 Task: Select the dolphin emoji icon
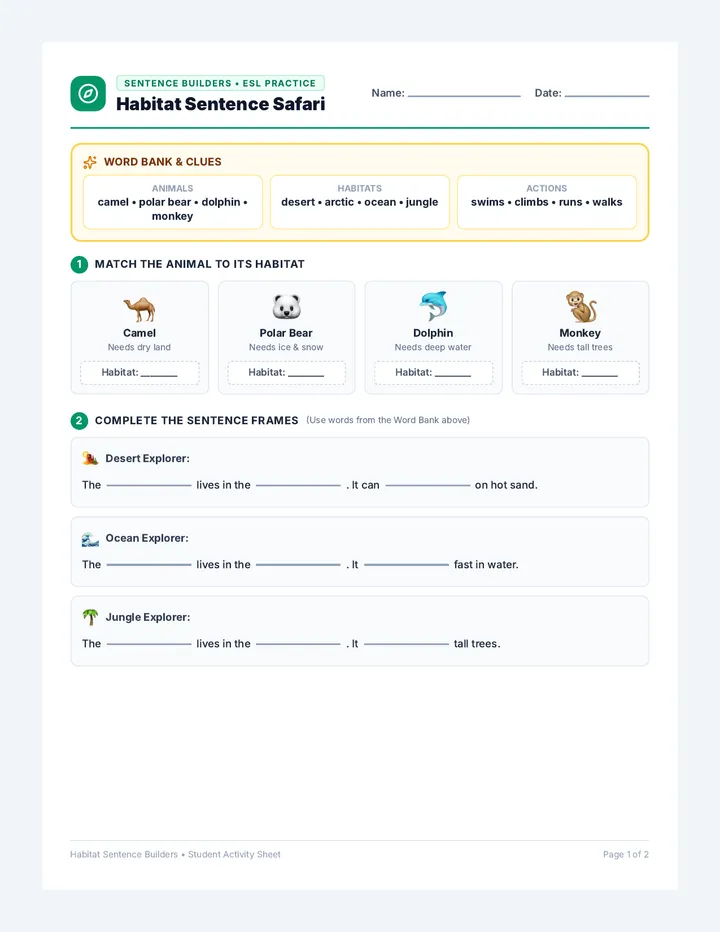click(x=433, y=307)
